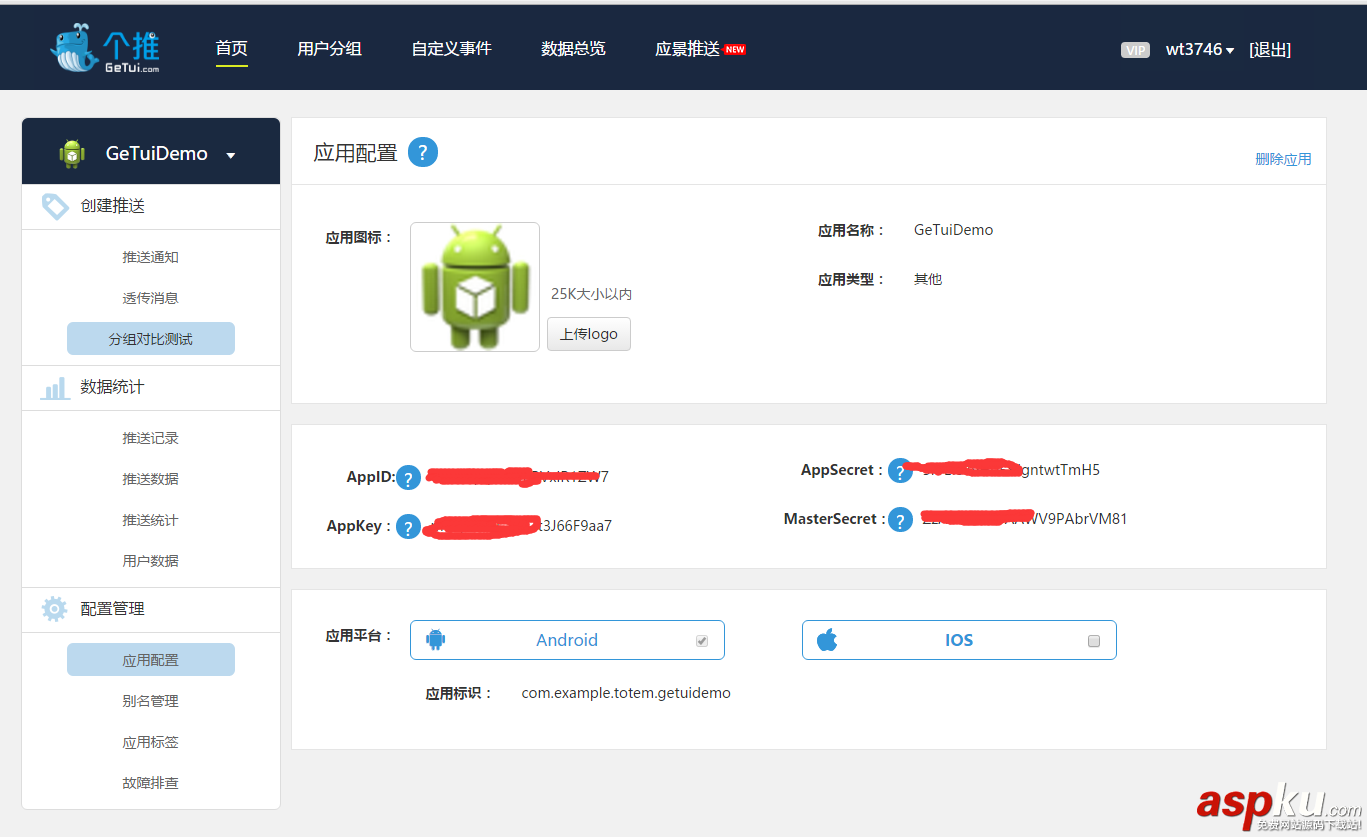The height and width of the screenshot is (837, 1367).
Task: Click the 创建推送 tag icon
Action: pyautogui.click(x=54, y=206)
